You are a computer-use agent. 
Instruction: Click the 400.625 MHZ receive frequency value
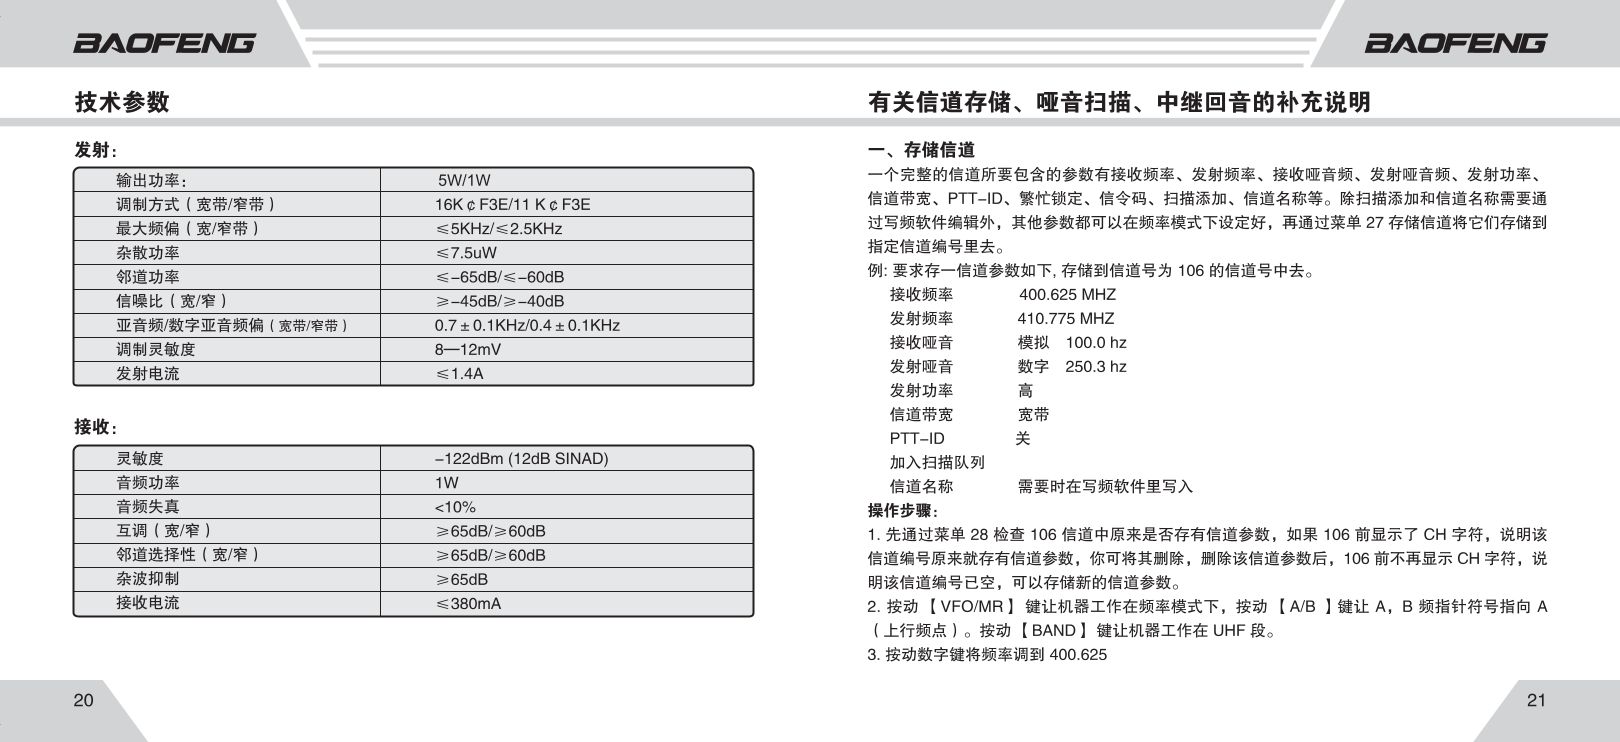[1067, 295]
